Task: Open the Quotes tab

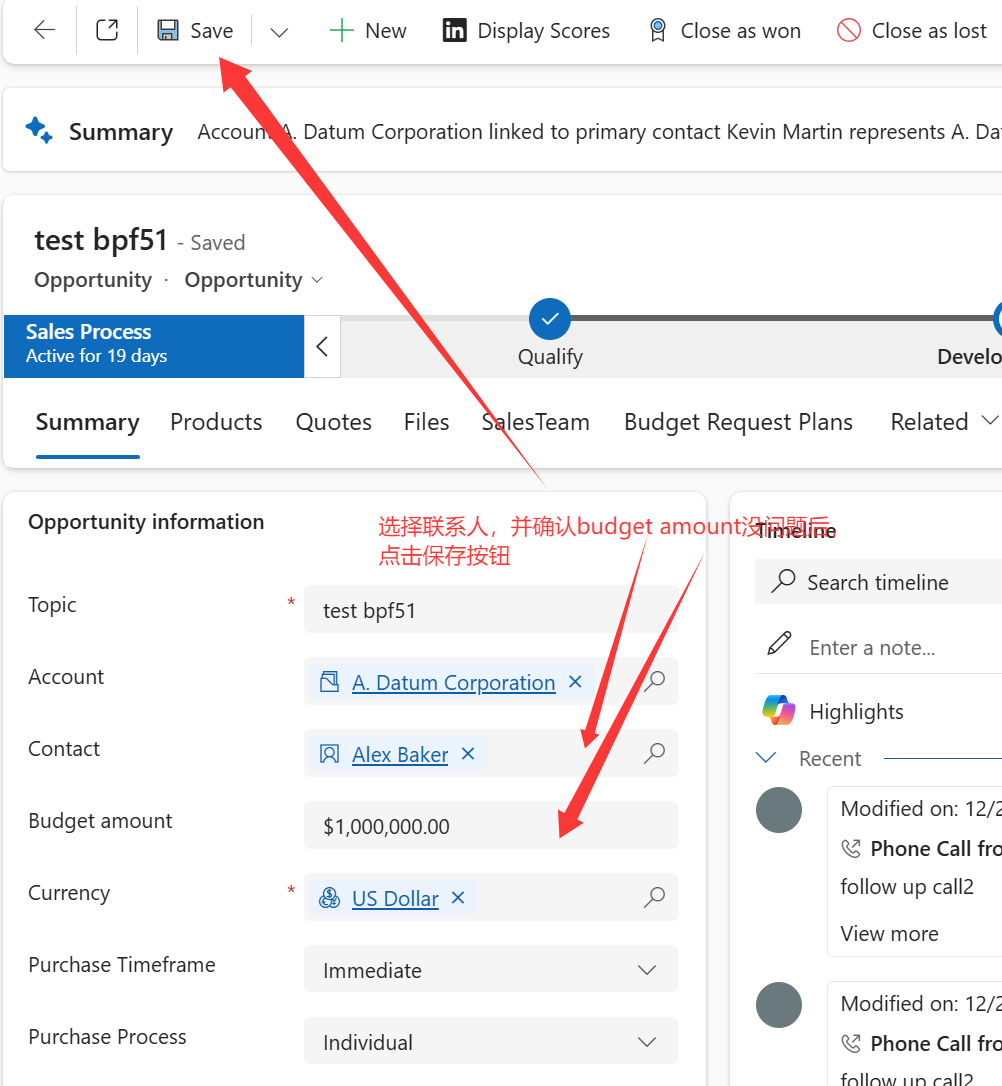Action: click(333, 422)
